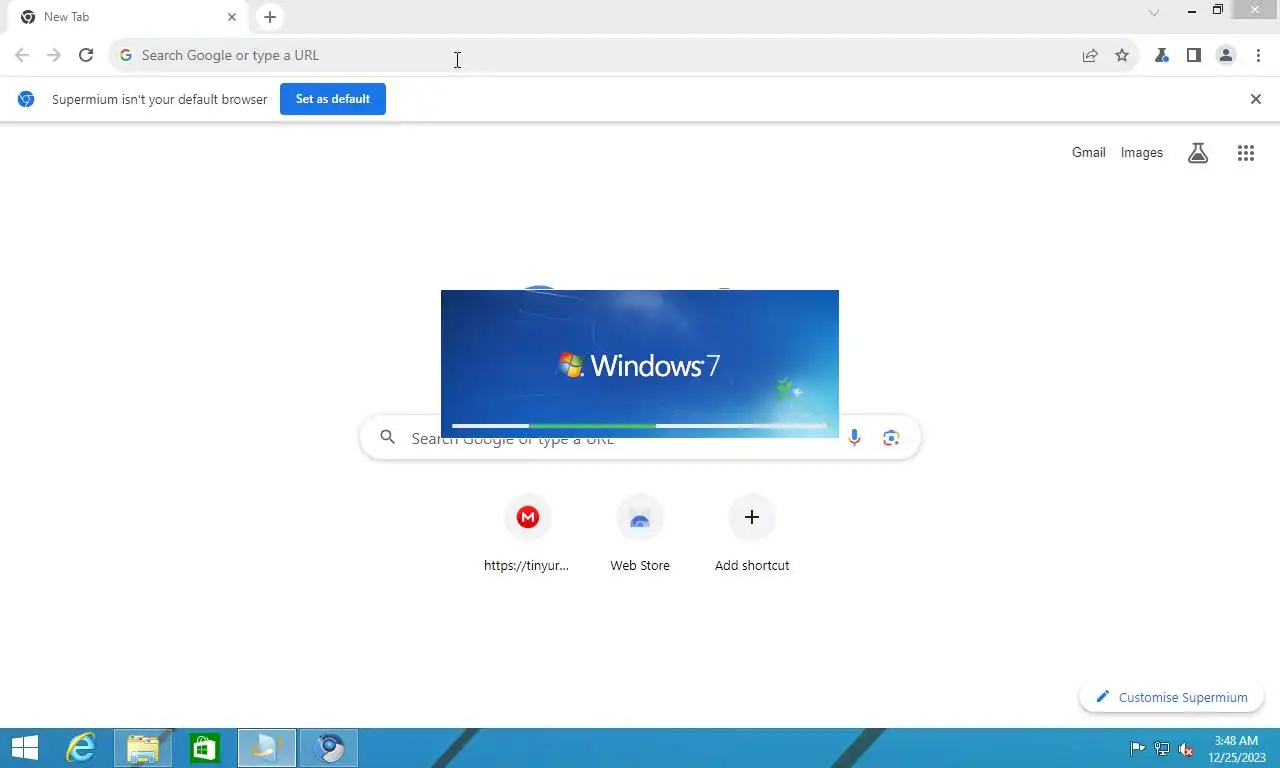
Task: Select the New Tab tab
Action: [126, 17]
